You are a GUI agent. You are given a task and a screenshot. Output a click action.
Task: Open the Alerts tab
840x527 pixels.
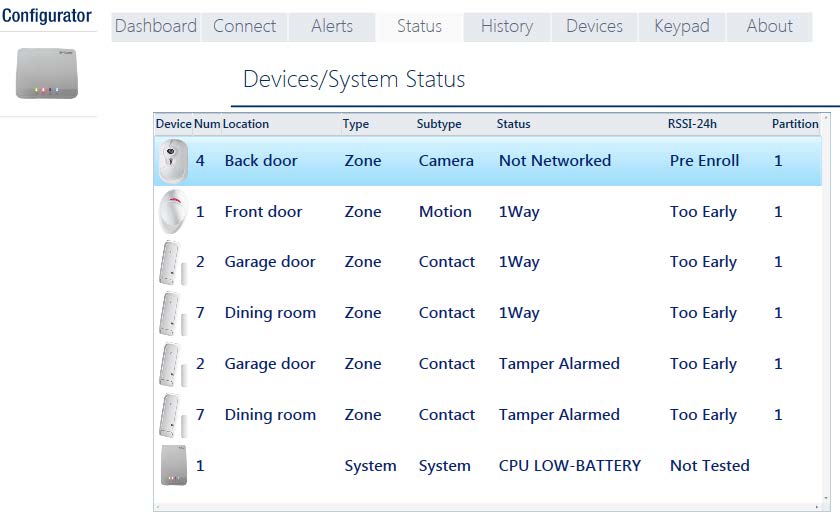[x=332, y=27]
